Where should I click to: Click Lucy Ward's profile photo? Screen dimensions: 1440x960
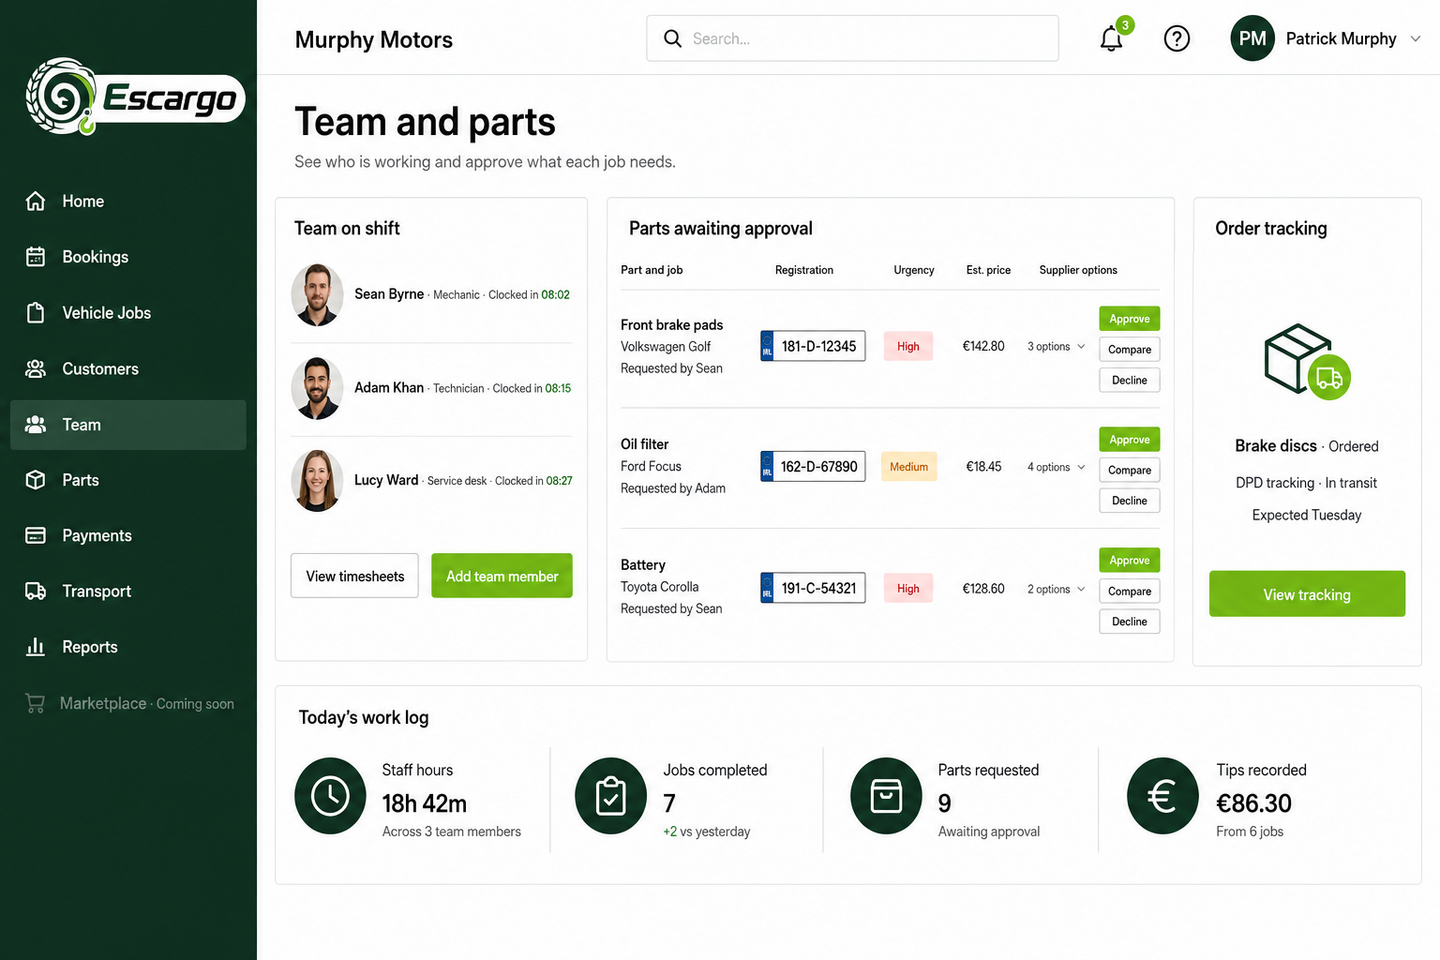317,481
